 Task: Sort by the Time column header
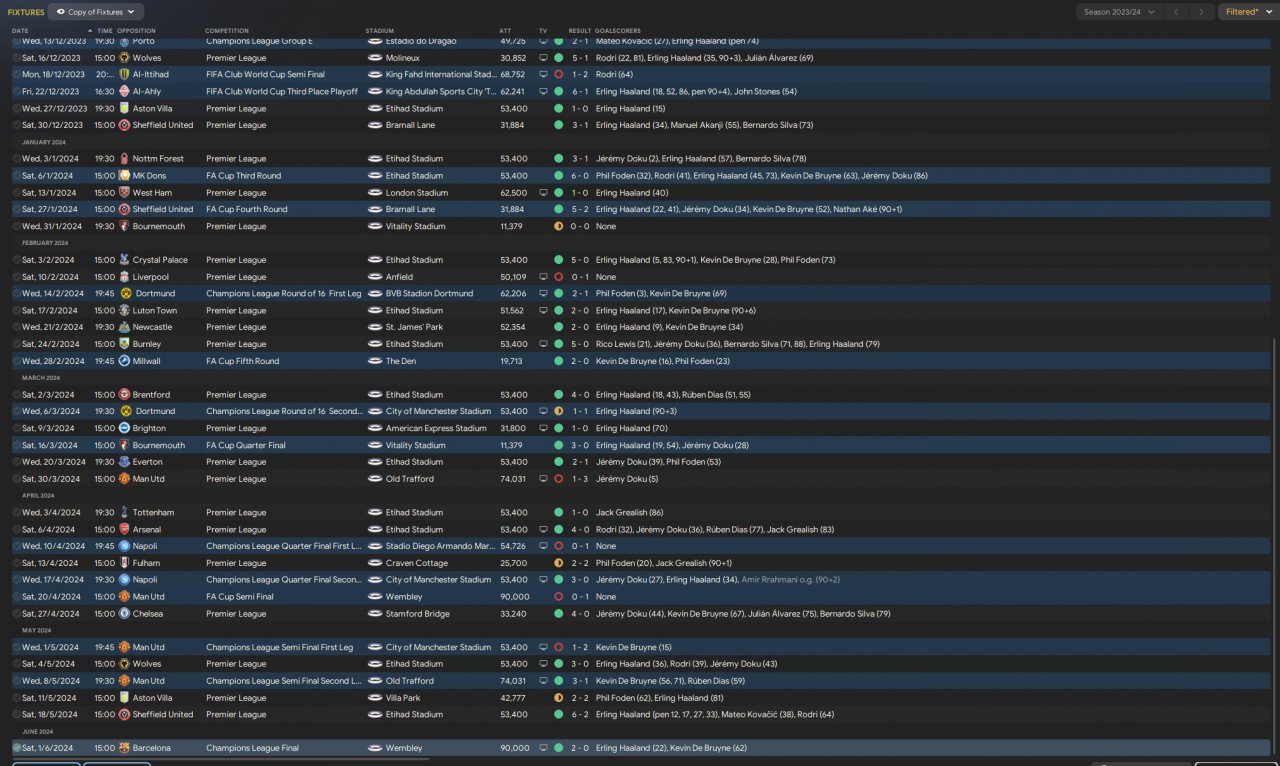[x=105, y=31]
